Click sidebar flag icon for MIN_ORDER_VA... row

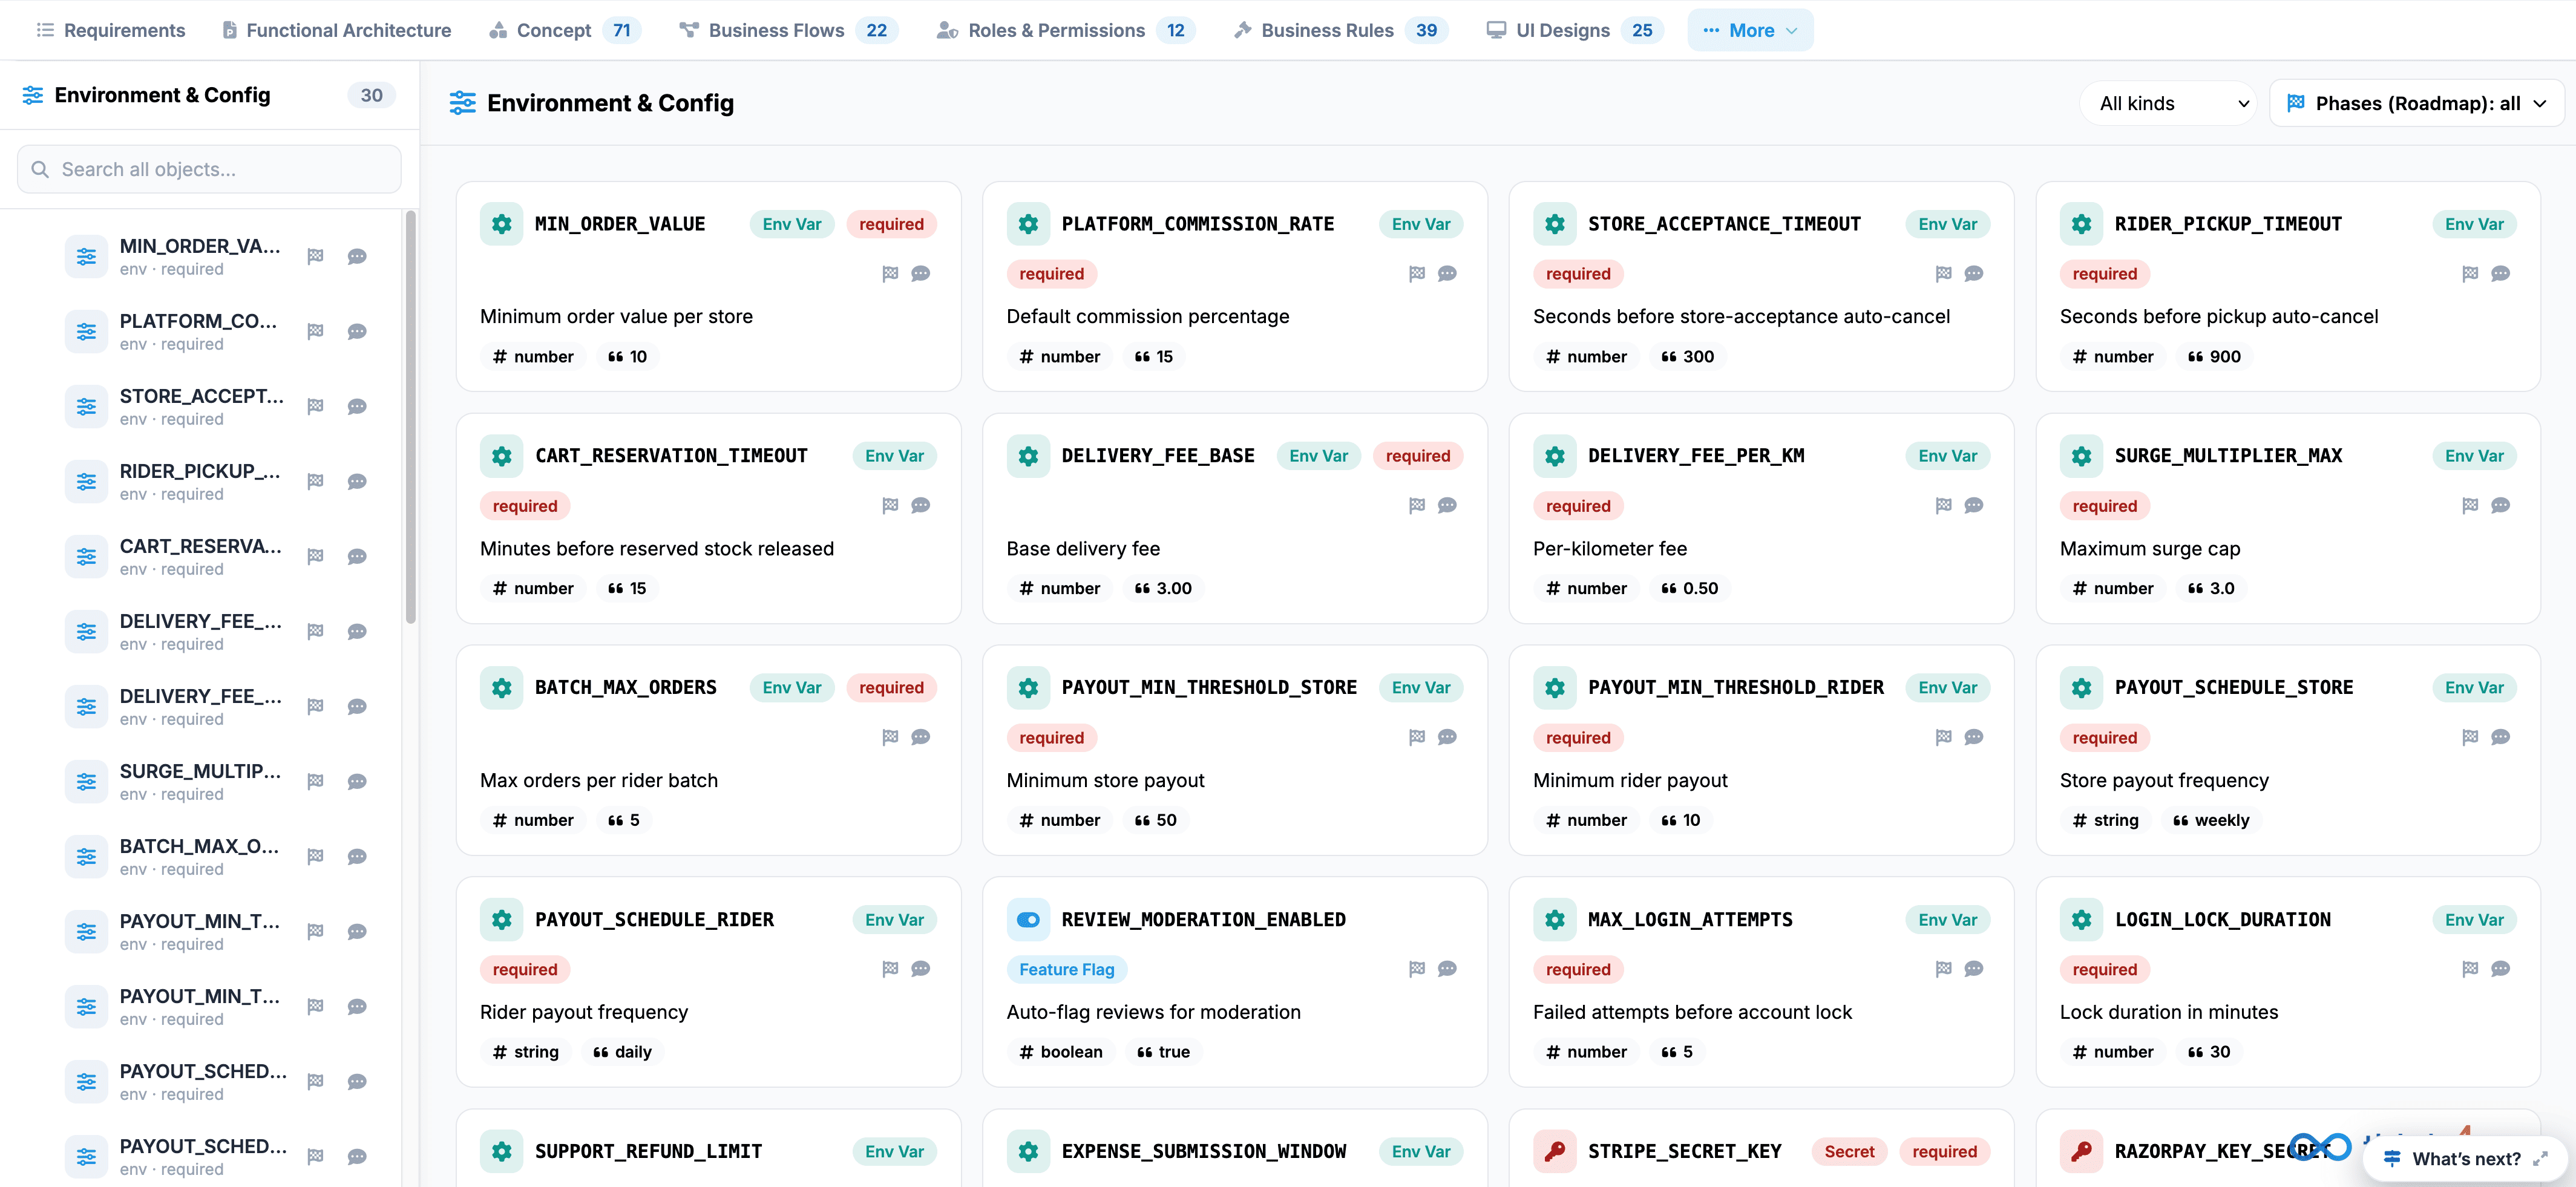click(315, 257)
